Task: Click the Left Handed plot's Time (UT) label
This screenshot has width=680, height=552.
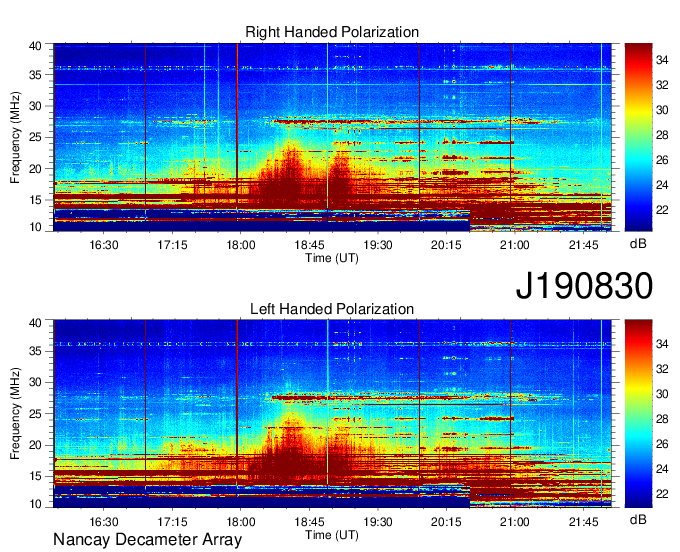Action: [332, 535]
